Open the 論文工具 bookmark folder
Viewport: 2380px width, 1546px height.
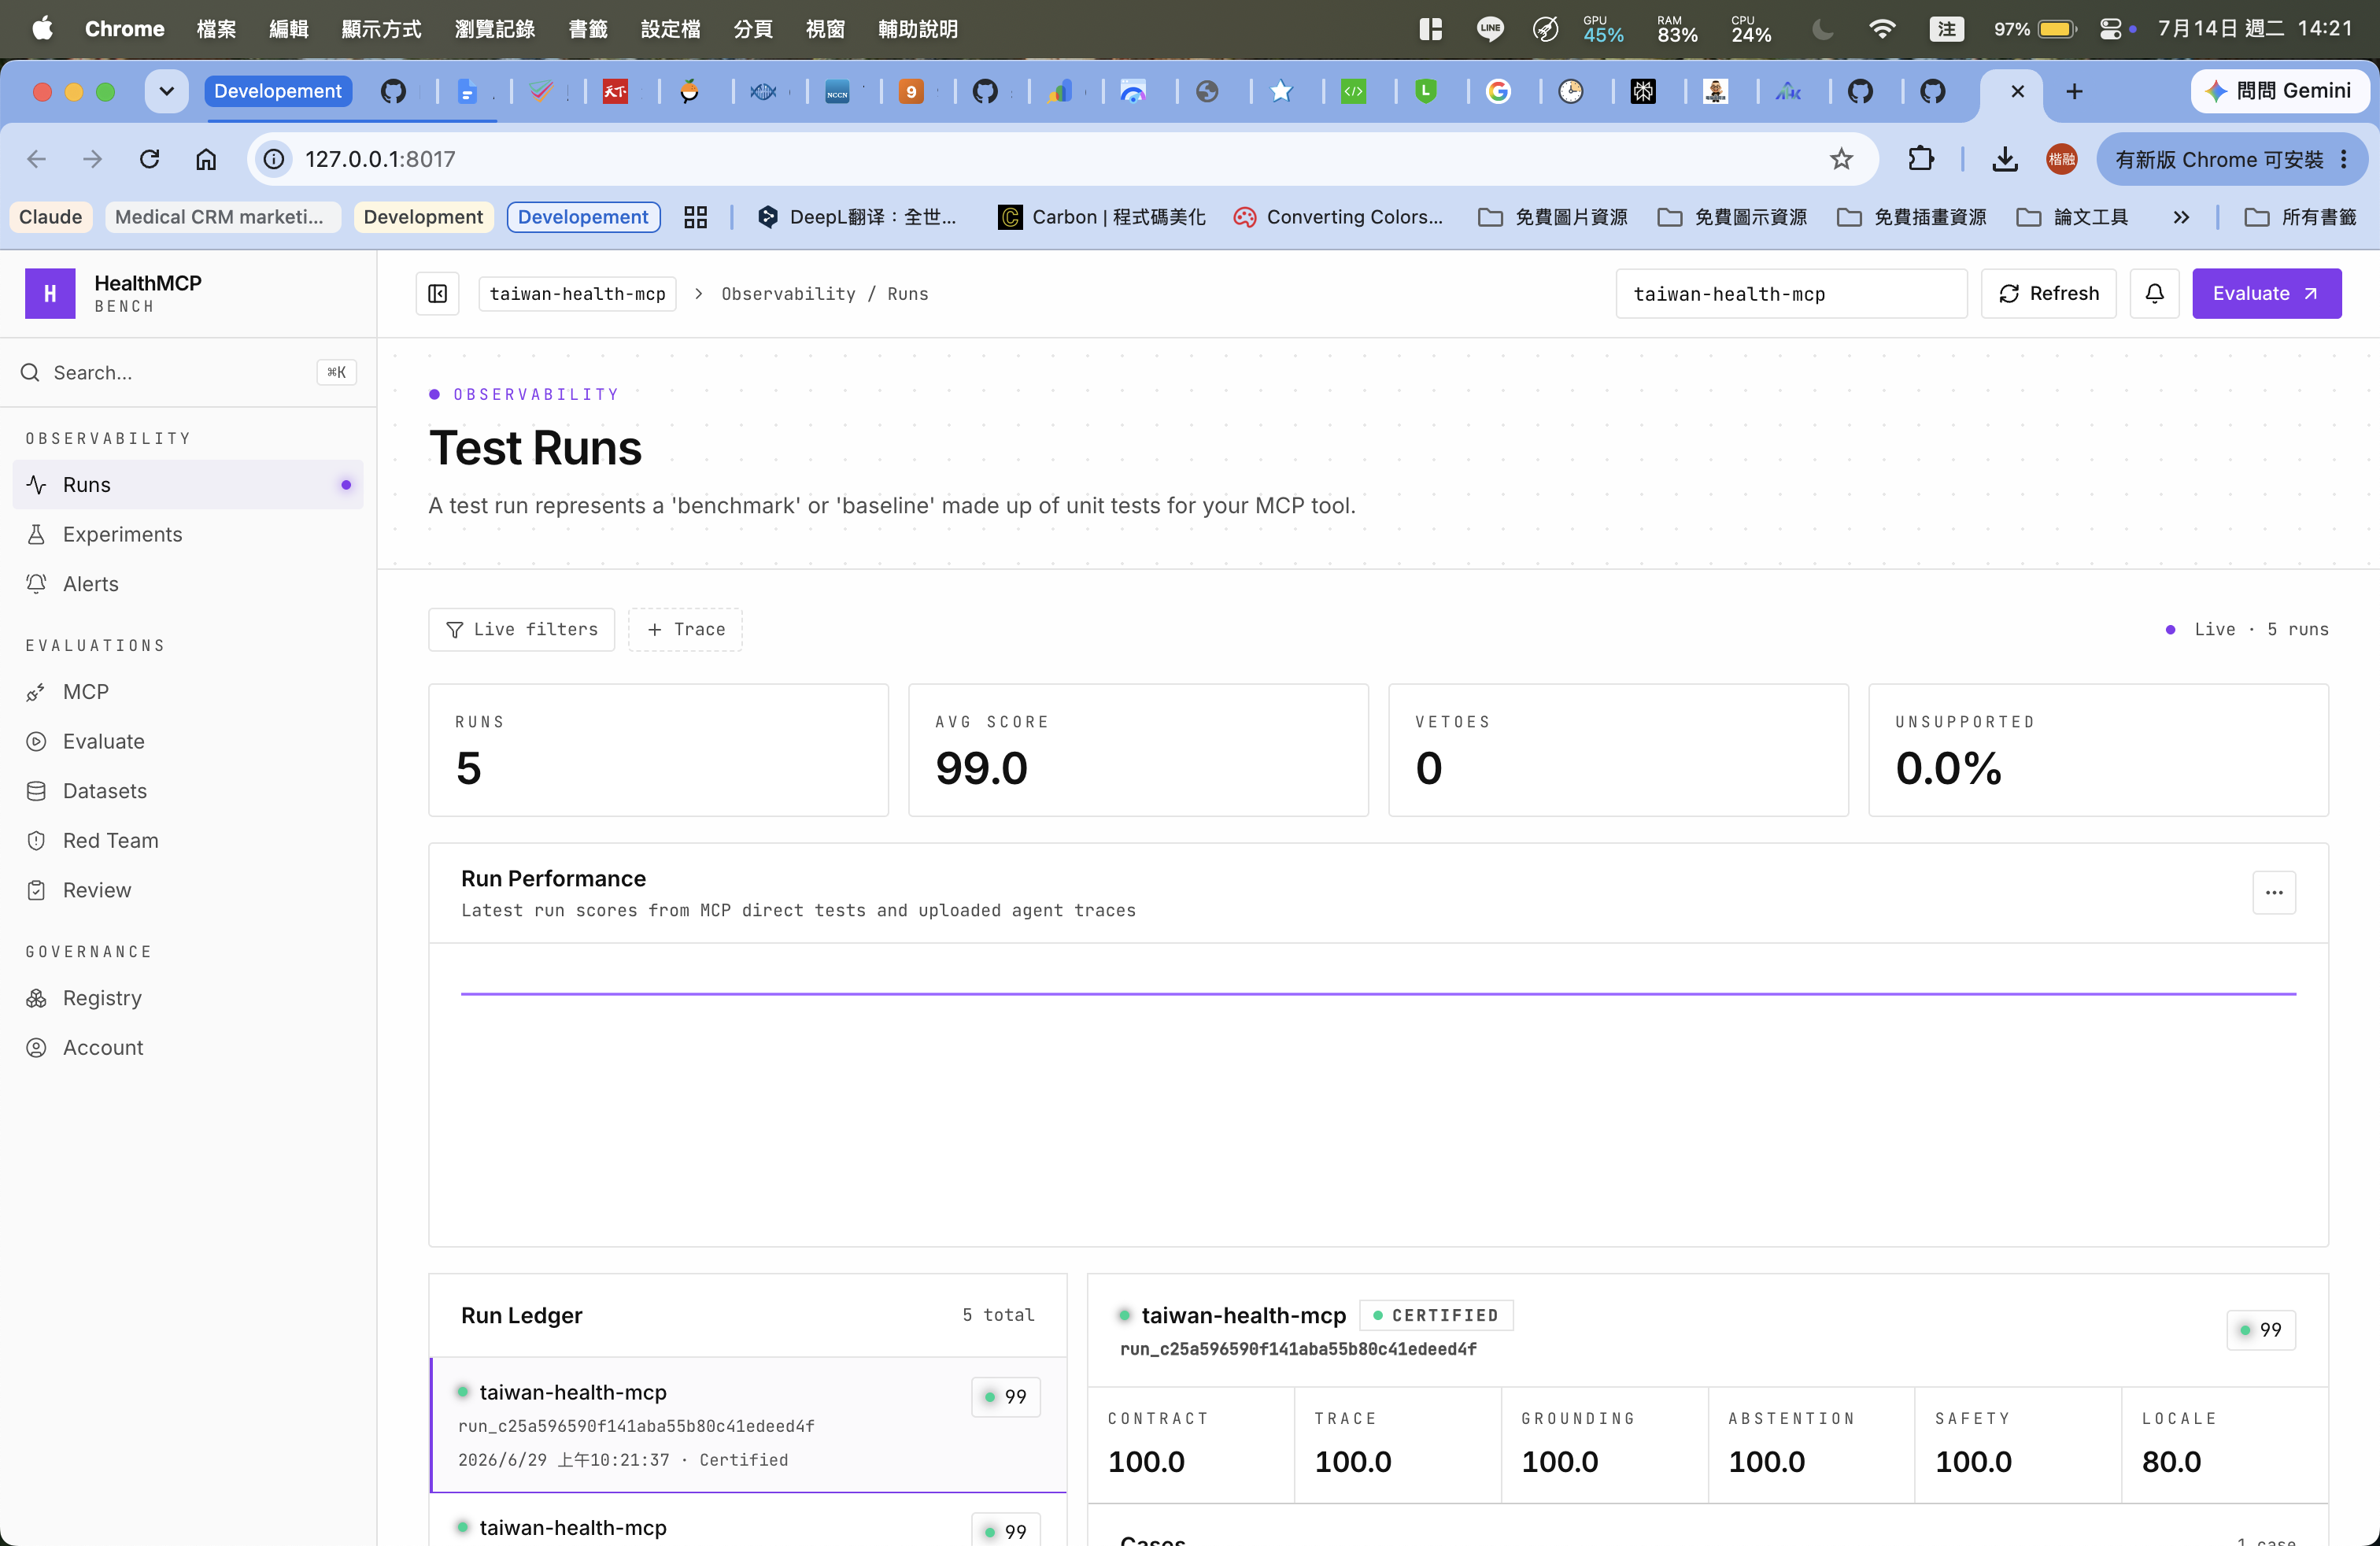click(x=2073, y=217)
